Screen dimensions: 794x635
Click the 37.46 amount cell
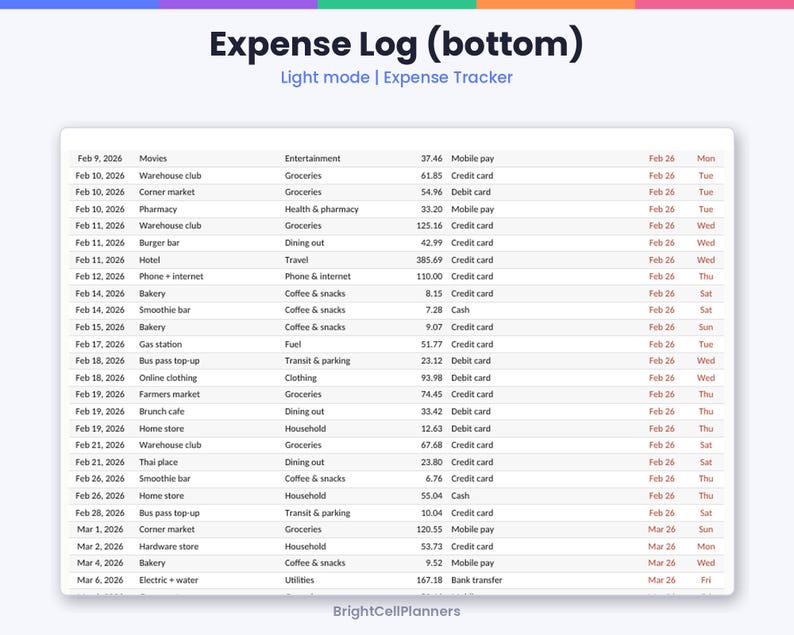pyautogui.click(x=431, y=158)
